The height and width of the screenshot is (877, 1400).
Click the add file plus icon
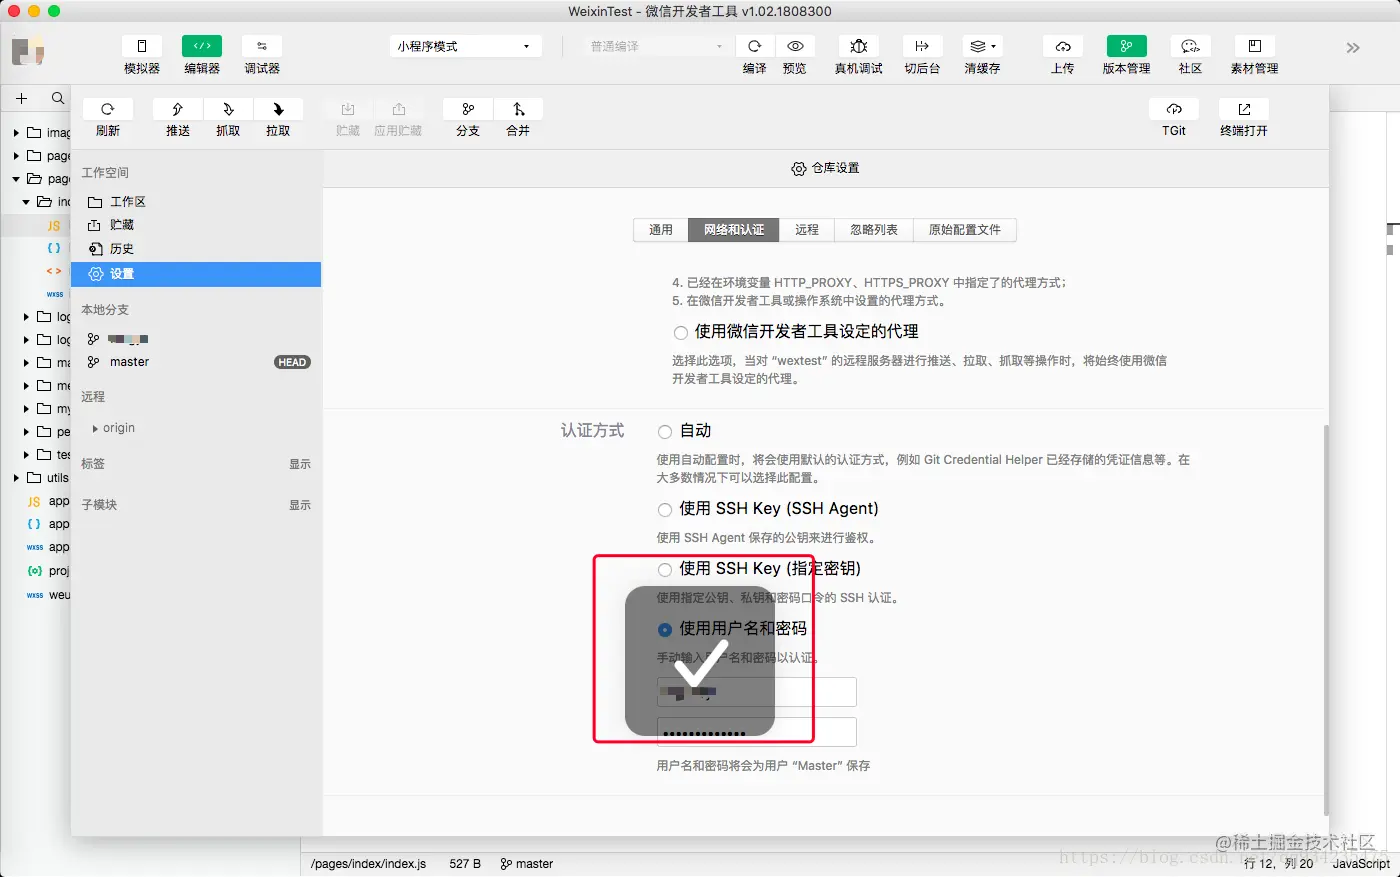[x=21, y=98]
